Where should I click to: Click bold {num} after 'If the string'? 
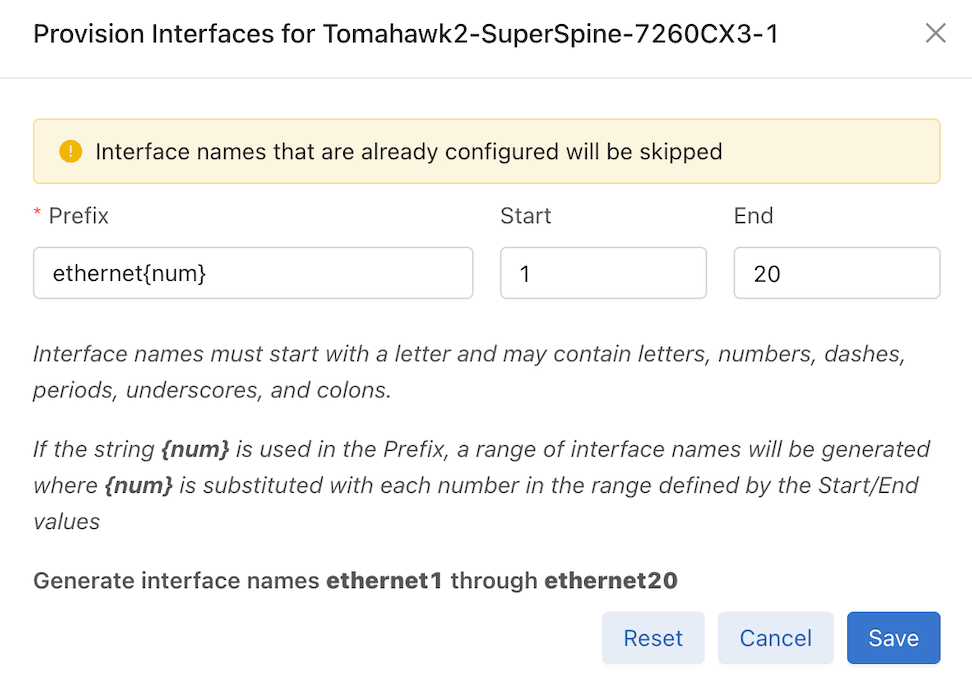pyautogui.click(x=195, y=449)
